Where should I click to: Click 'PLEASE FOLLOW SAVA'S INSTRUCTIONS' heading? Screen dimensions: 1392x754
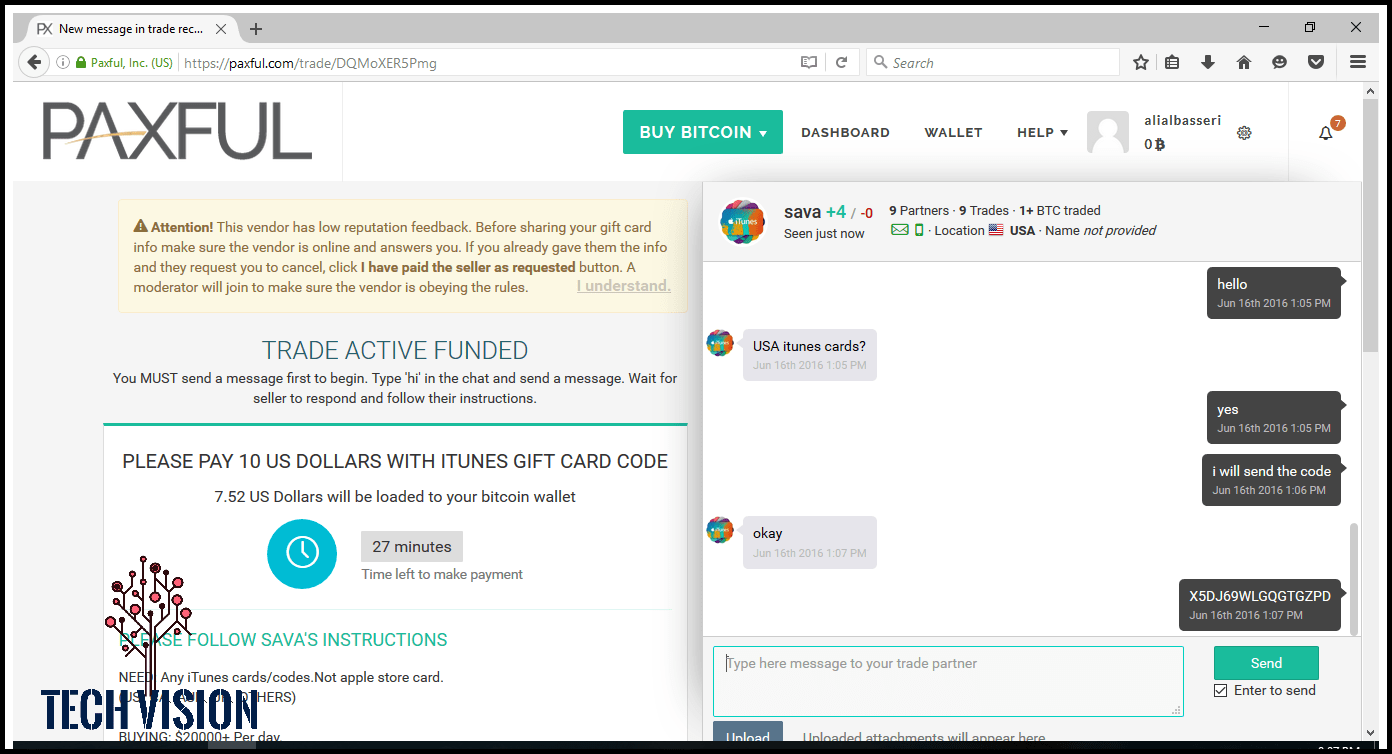pyautogui.click(x=283, y=639)
